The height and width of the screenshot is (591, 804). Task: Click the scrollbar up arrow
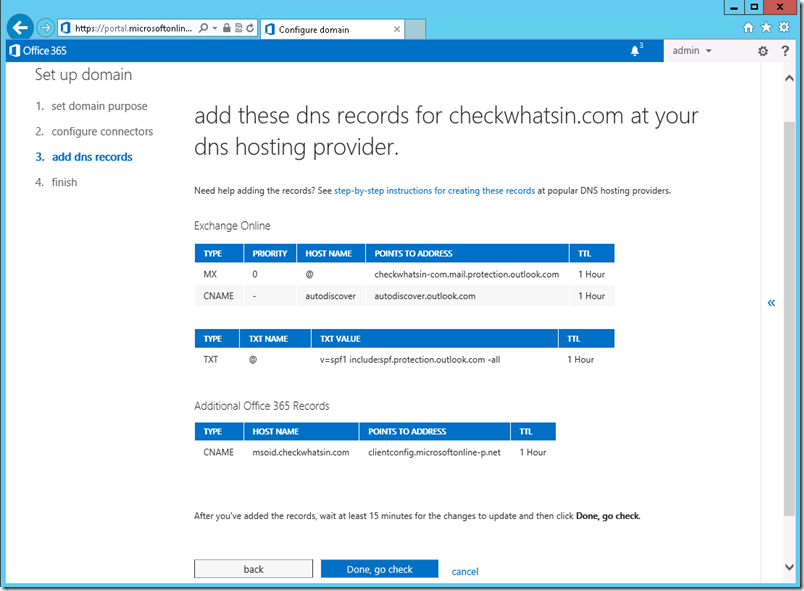click(x=789, y=78)
